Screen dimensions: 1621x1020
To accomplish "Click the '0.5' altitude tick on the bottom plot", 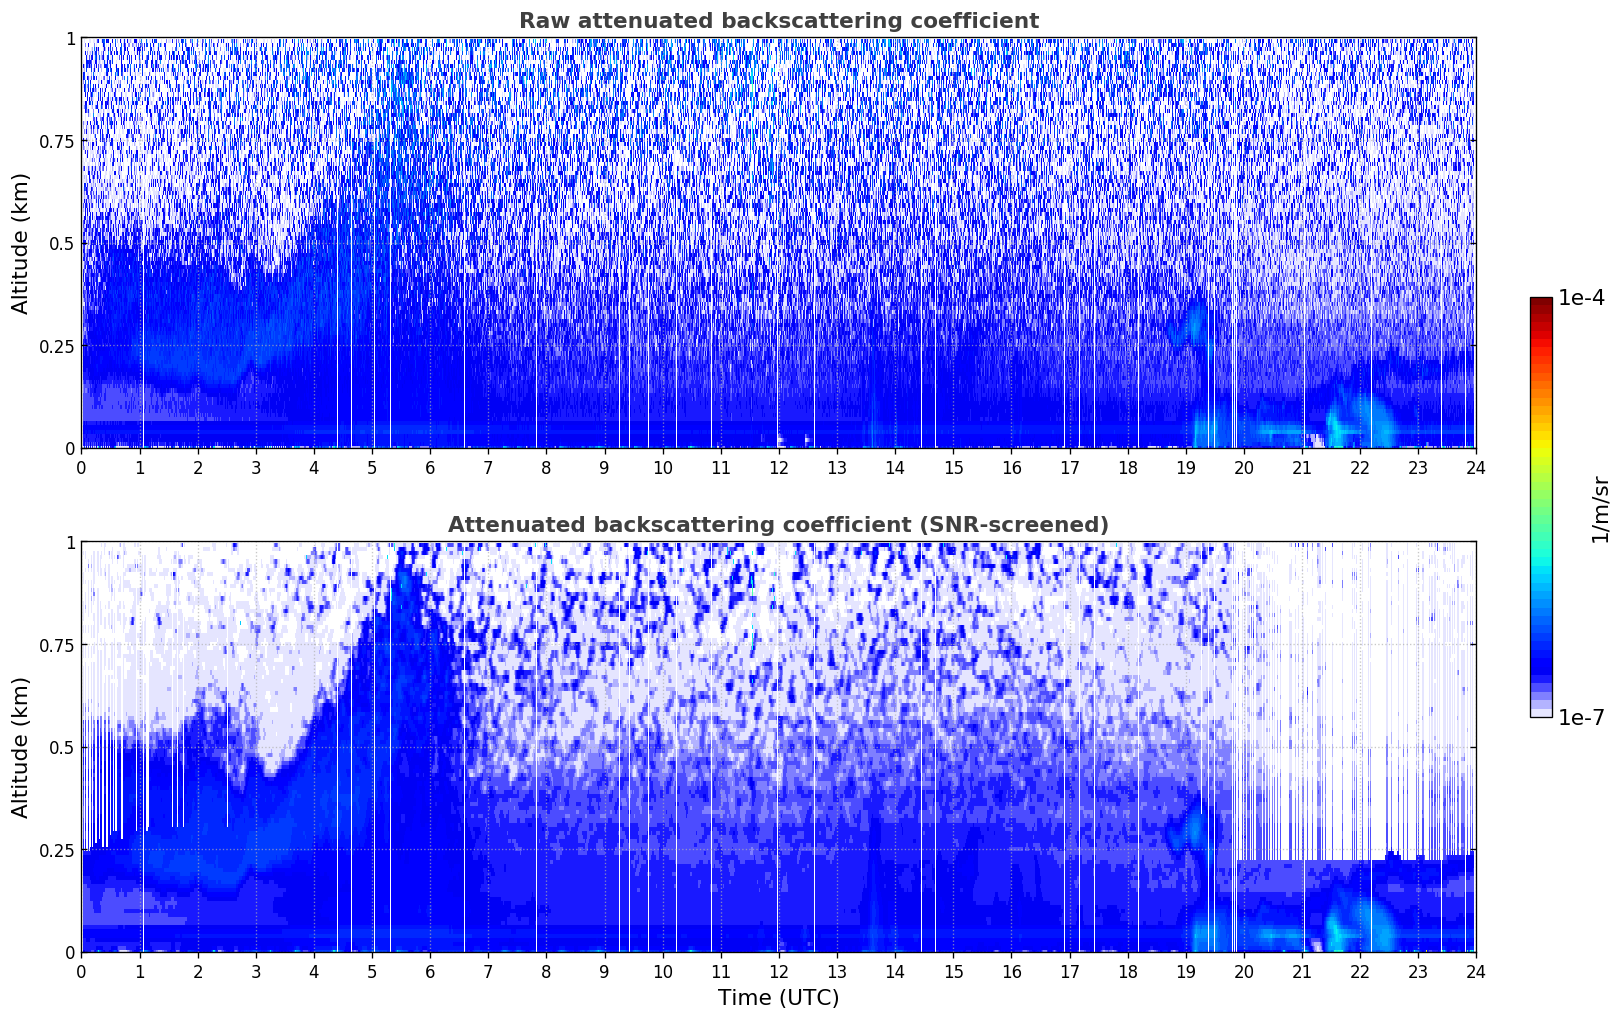I will 62,747.
